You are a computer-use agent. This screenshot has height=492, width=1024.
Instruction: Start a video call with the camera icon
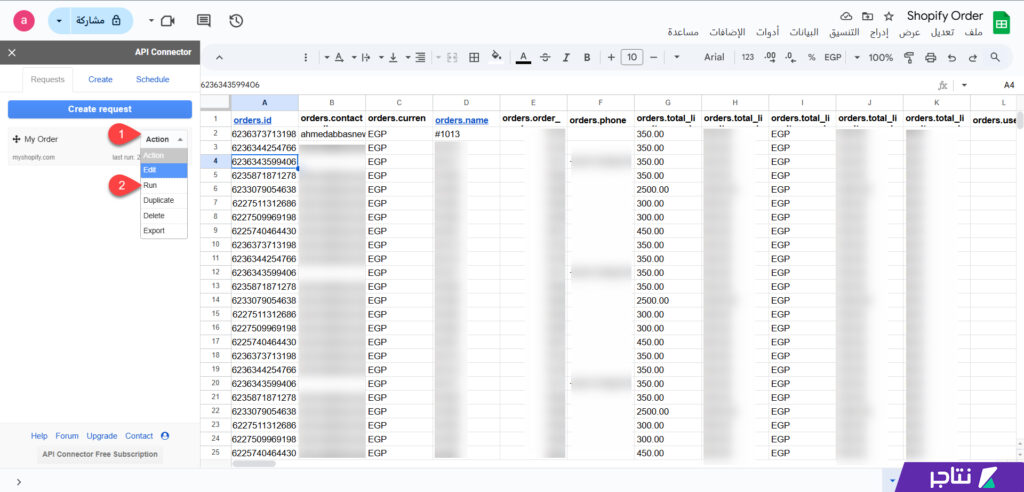[x=168, y=21]
